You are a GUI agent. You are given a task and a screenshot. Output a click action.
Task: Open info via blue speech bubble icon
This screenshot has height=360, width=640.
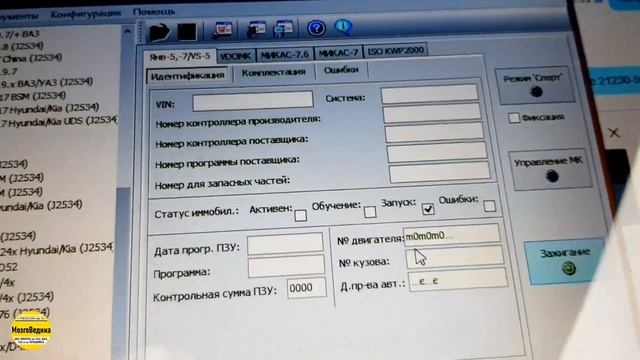(x=343, y=27)
